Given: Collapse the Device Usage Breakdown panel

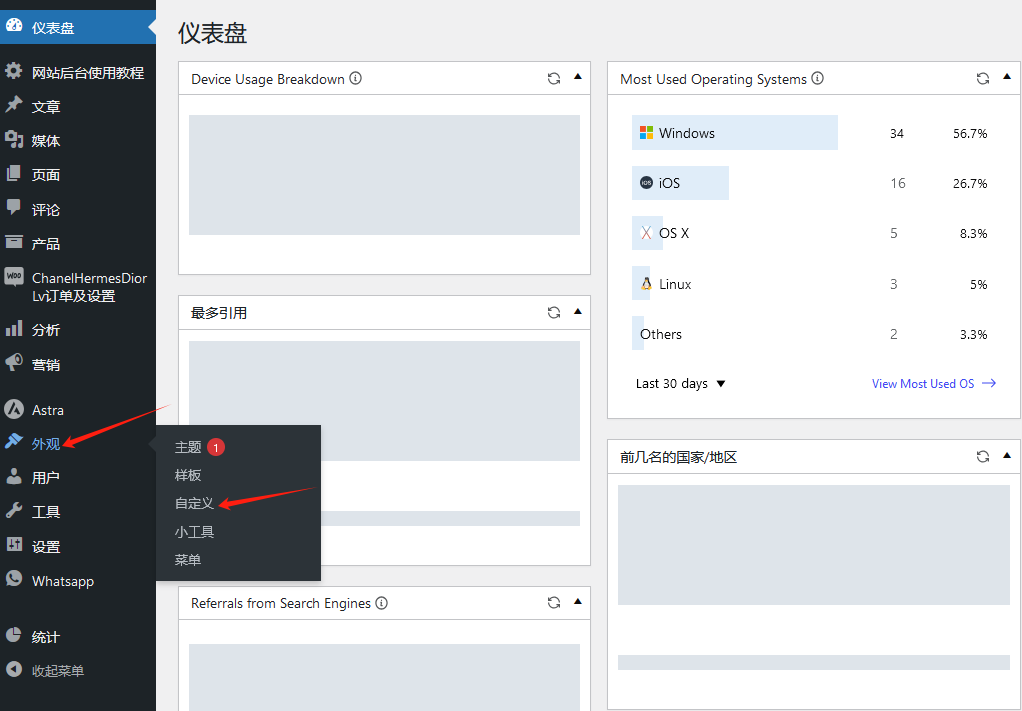Looking at the screenshot, I should (578, 78).
